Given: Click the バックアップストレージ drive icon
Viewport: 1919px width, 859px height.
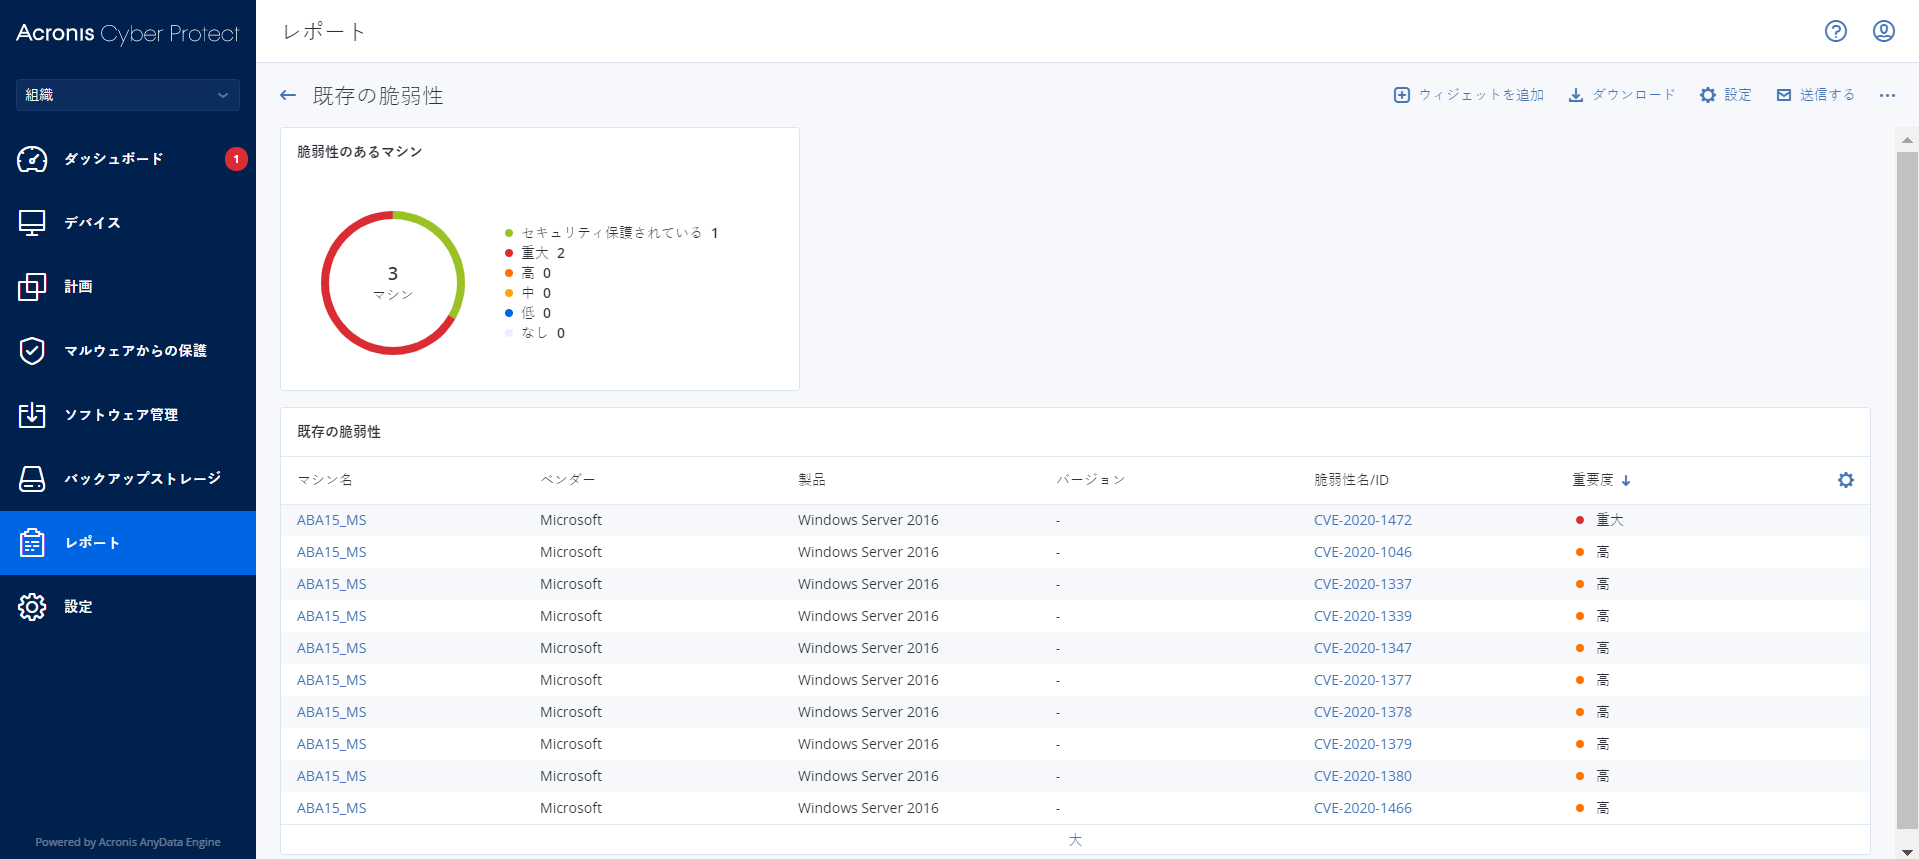Looking at the screenshot, I should pyautogui.click(x=32, y=479).
